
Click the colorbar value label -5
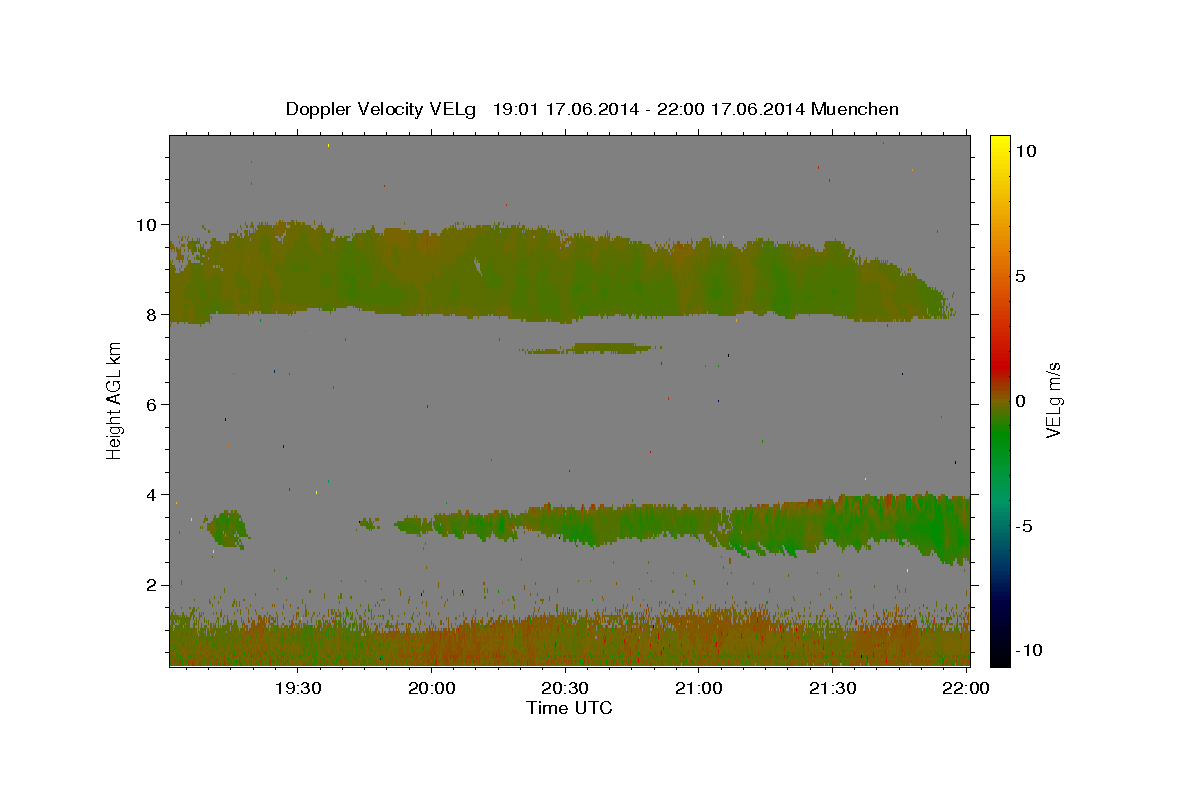click(x=1024, y=526)
